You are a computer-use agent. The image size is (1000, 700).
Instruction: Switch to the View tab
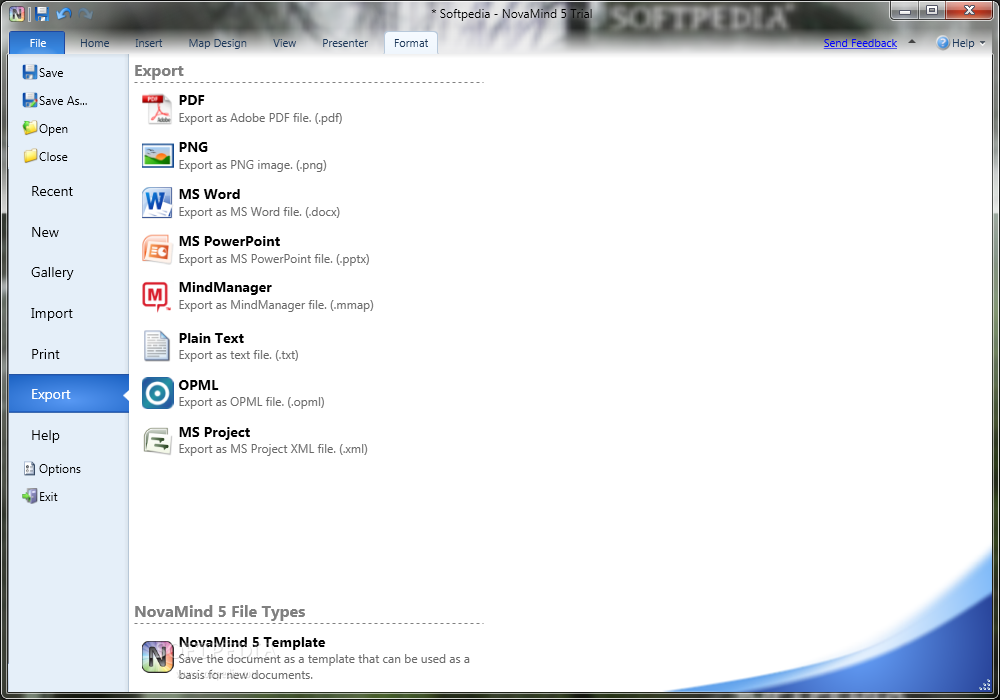pos(284,43)
